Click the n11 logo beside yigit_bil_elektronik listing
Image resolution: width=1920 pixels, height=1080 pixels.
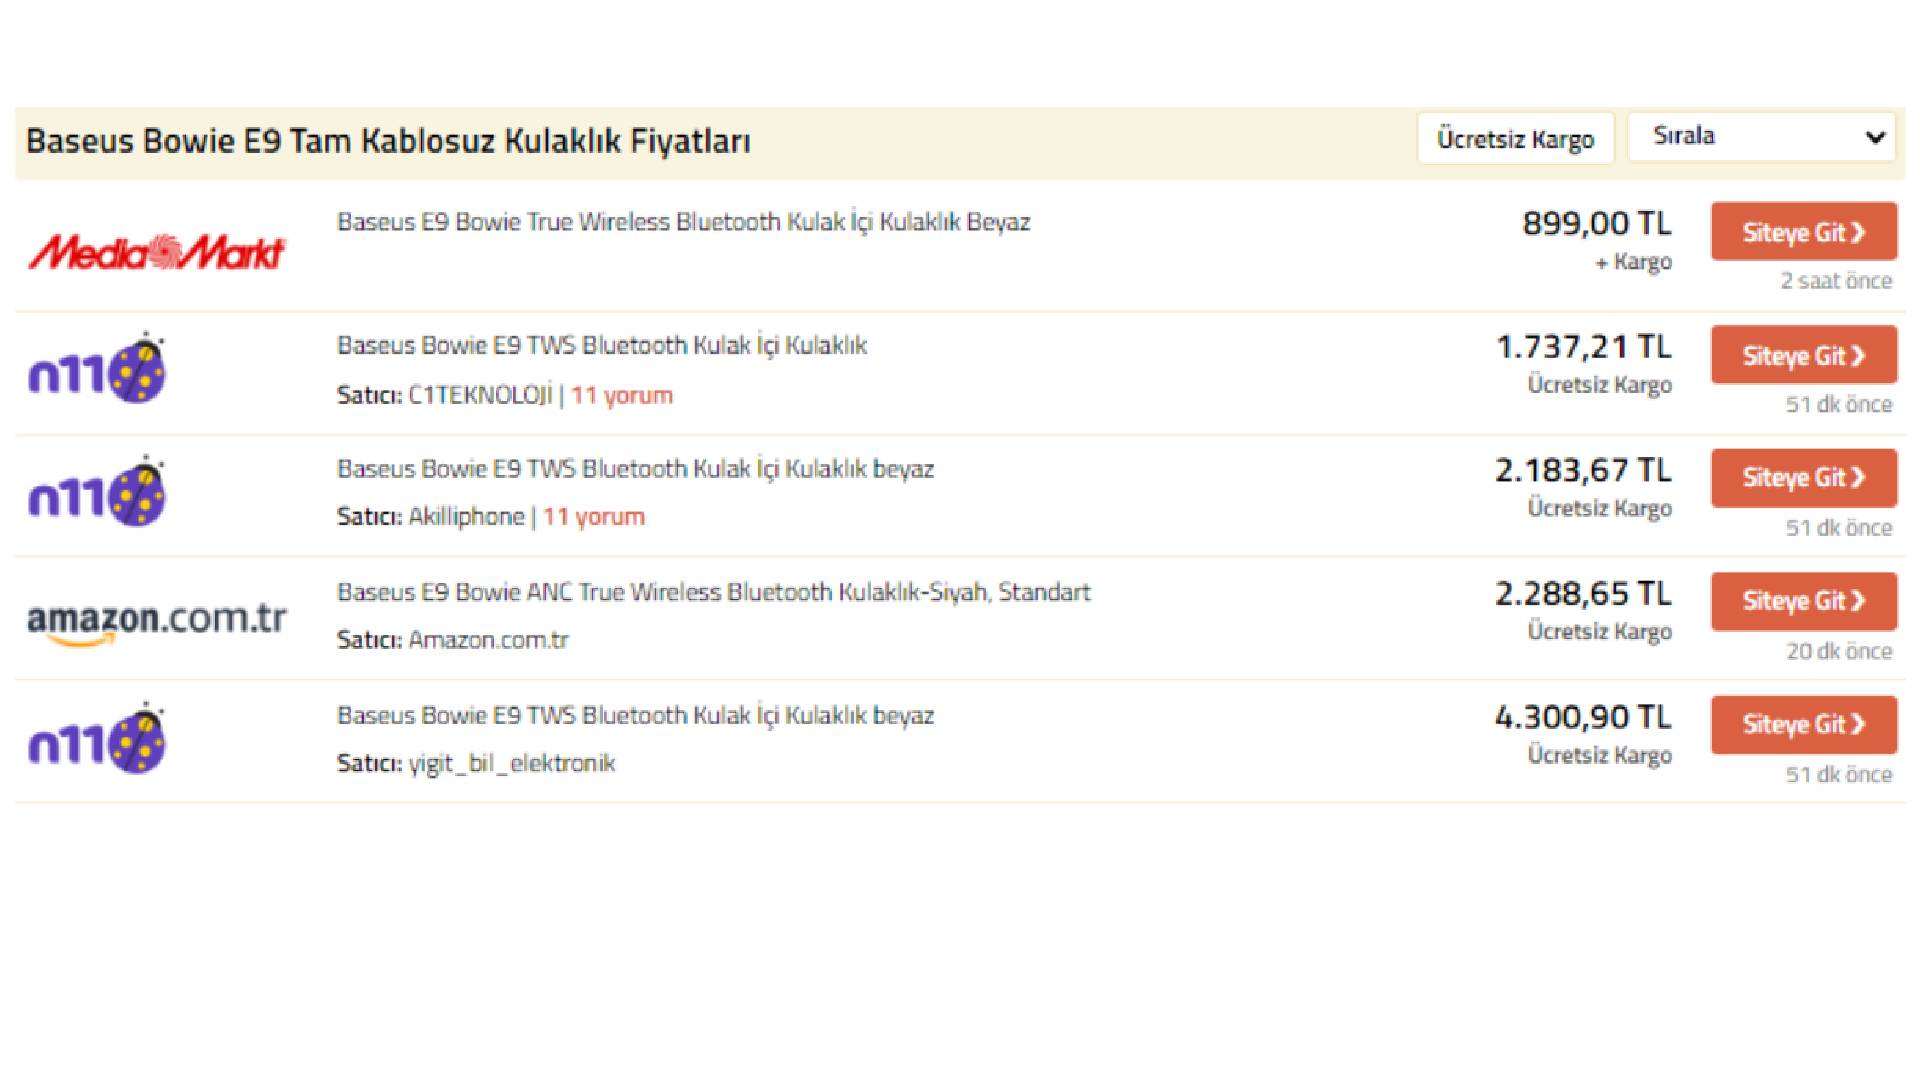pos(97,739)
